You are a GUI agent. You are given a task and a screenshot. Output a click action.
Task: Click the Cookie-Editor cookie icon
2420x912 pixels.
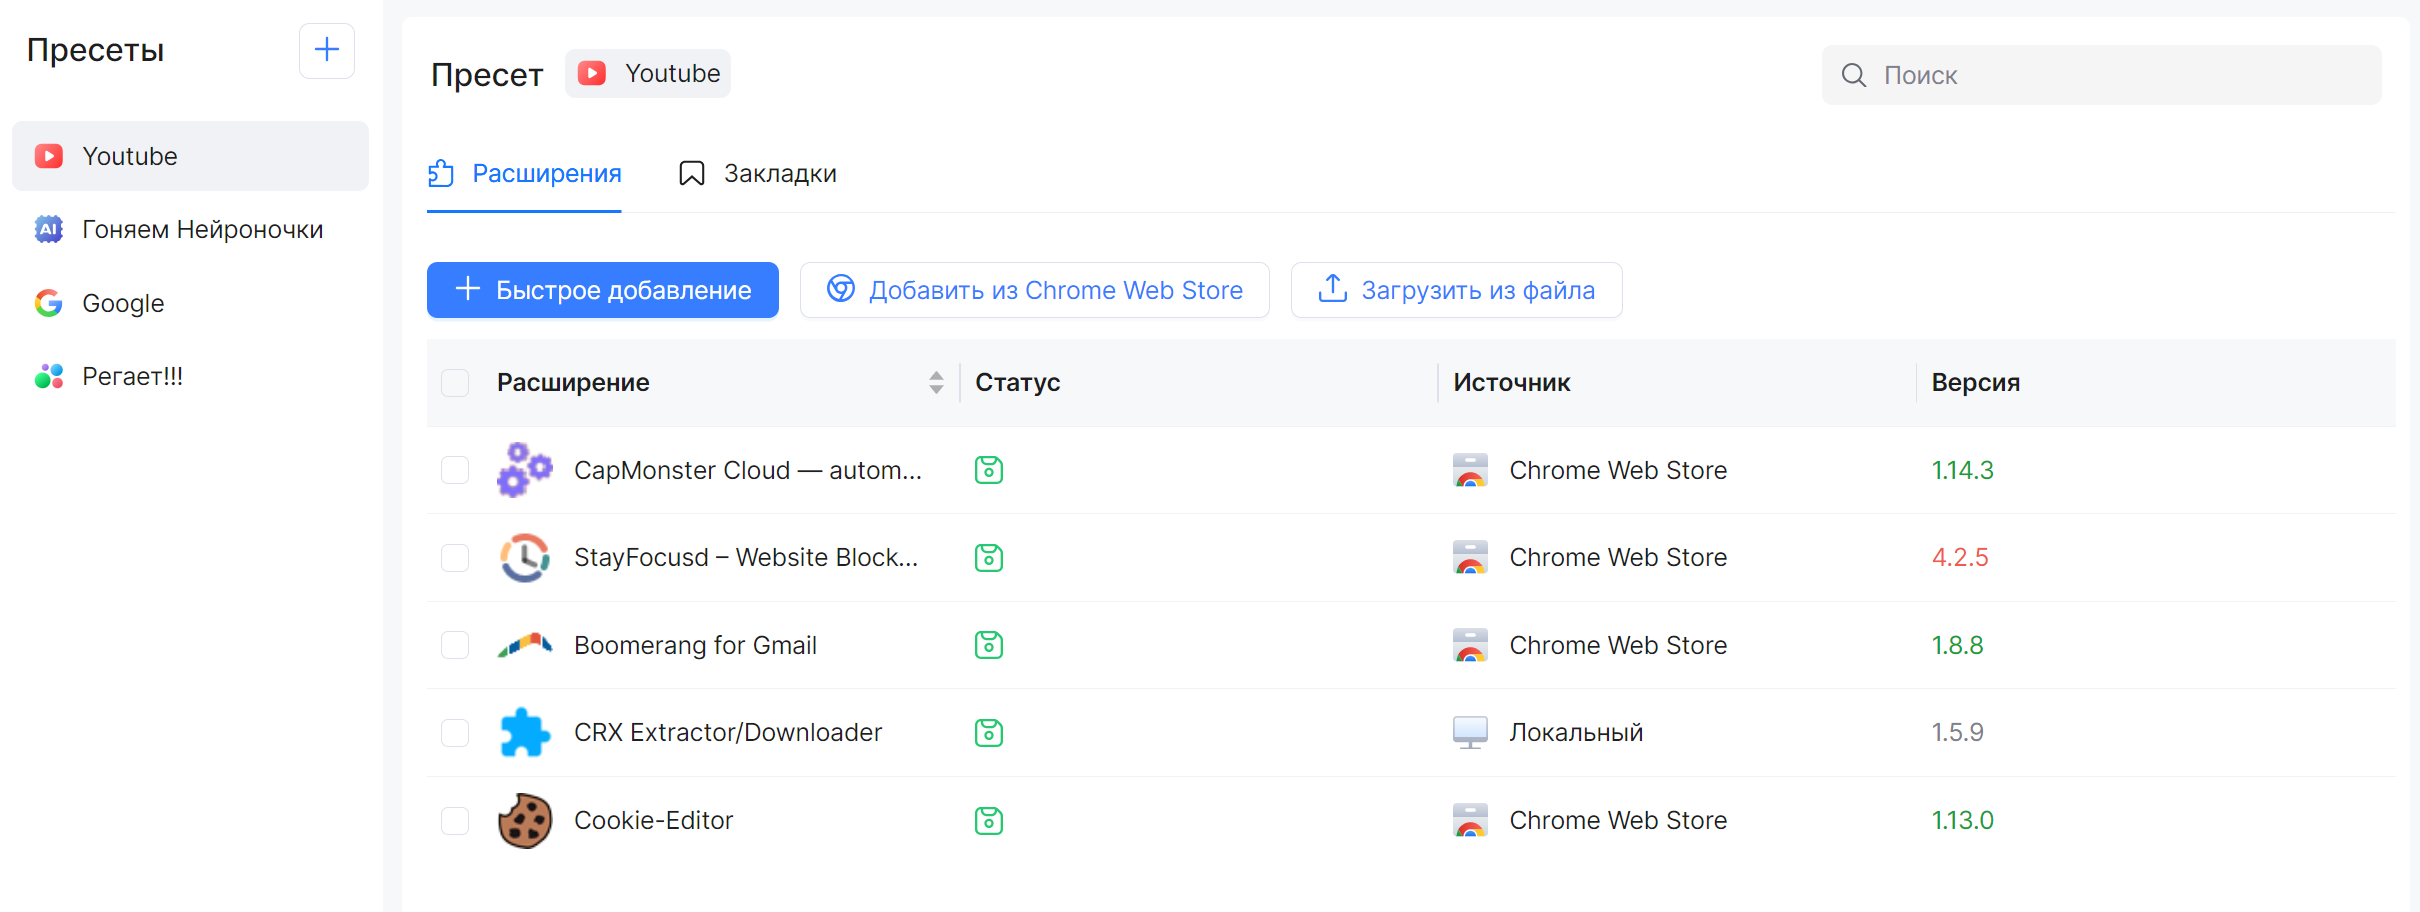525,821
